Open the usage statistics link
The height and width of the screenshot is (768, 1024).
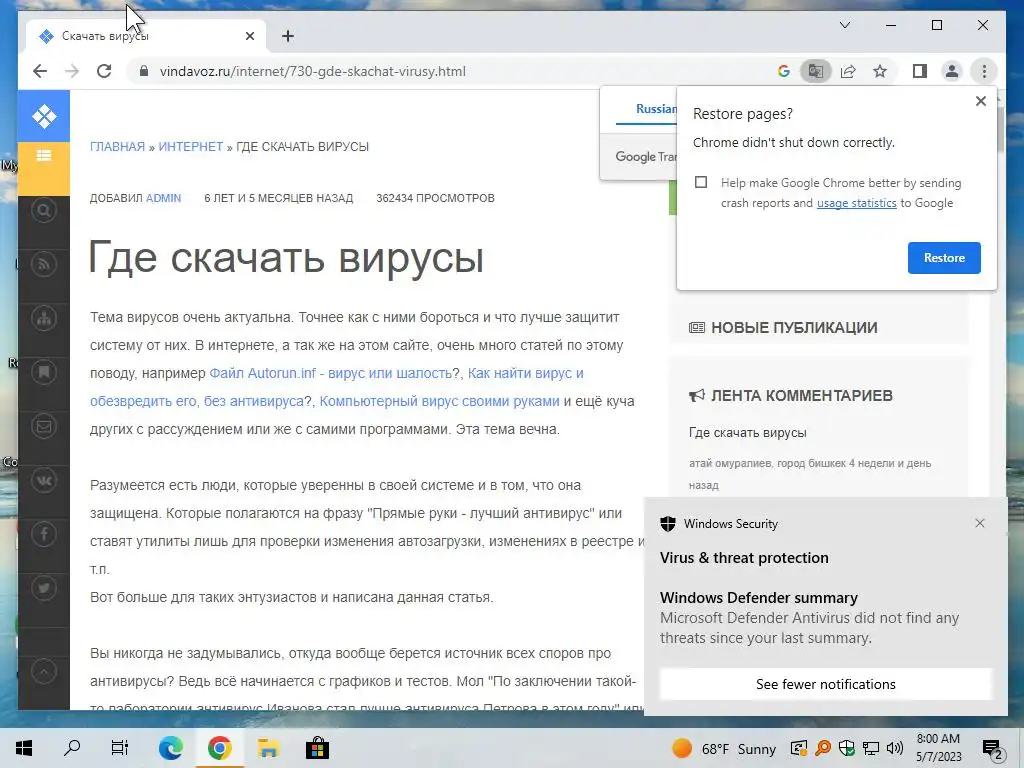[856, 203]
